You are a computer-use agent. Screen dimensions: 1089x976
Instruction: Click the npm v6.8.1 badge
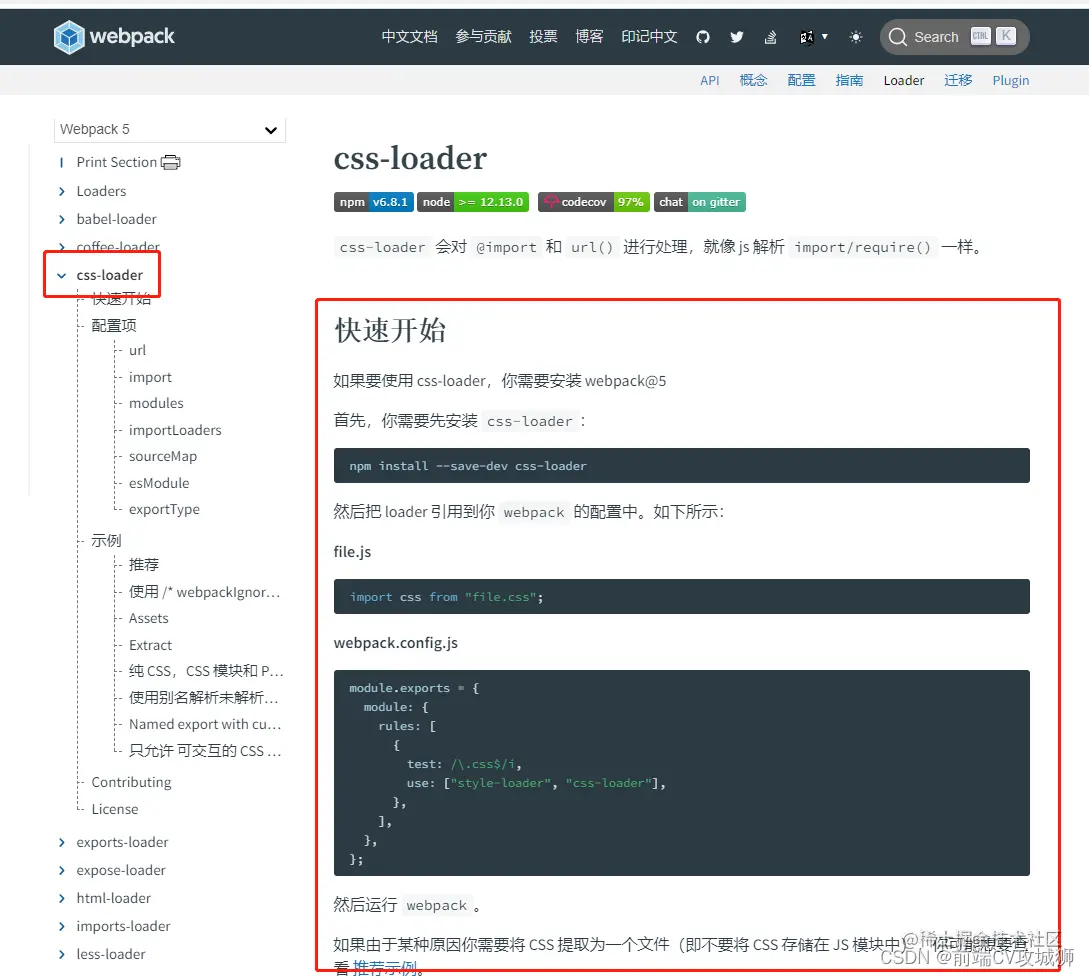click(x=374, y=202)
